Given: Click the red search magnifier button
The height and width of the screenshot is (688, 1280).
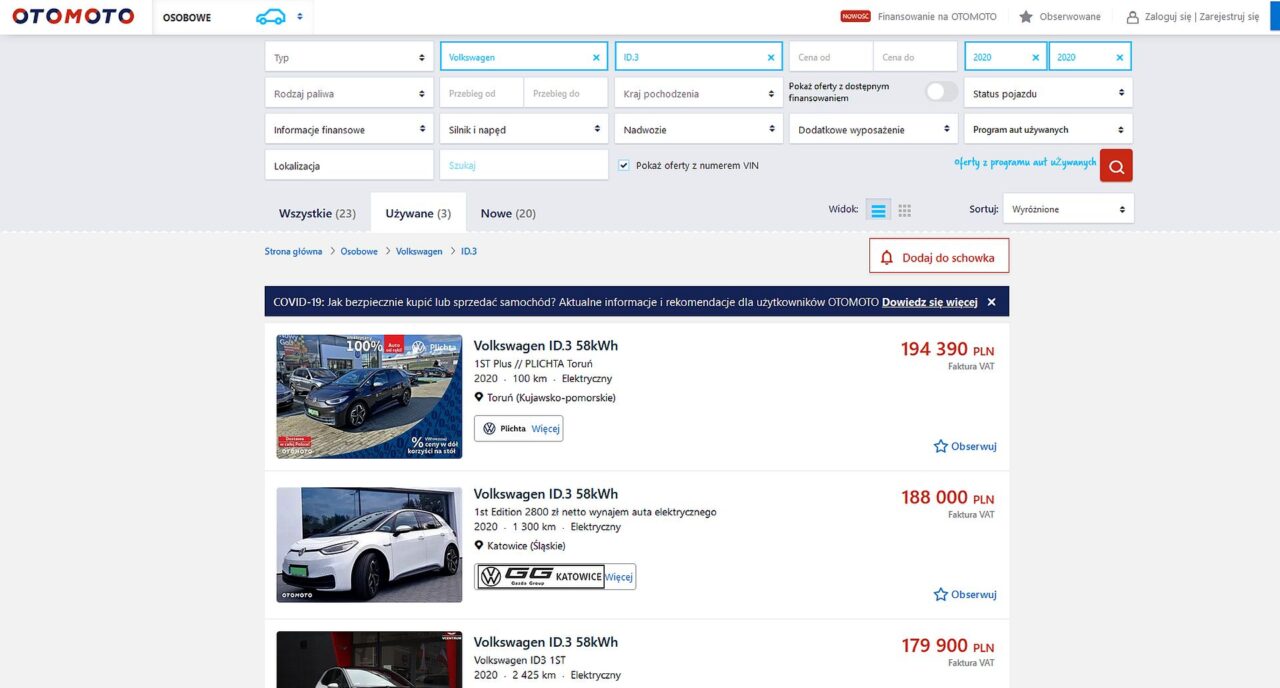Looking at the screenshot, I should pyautogui.click(x=1116, y=166).
